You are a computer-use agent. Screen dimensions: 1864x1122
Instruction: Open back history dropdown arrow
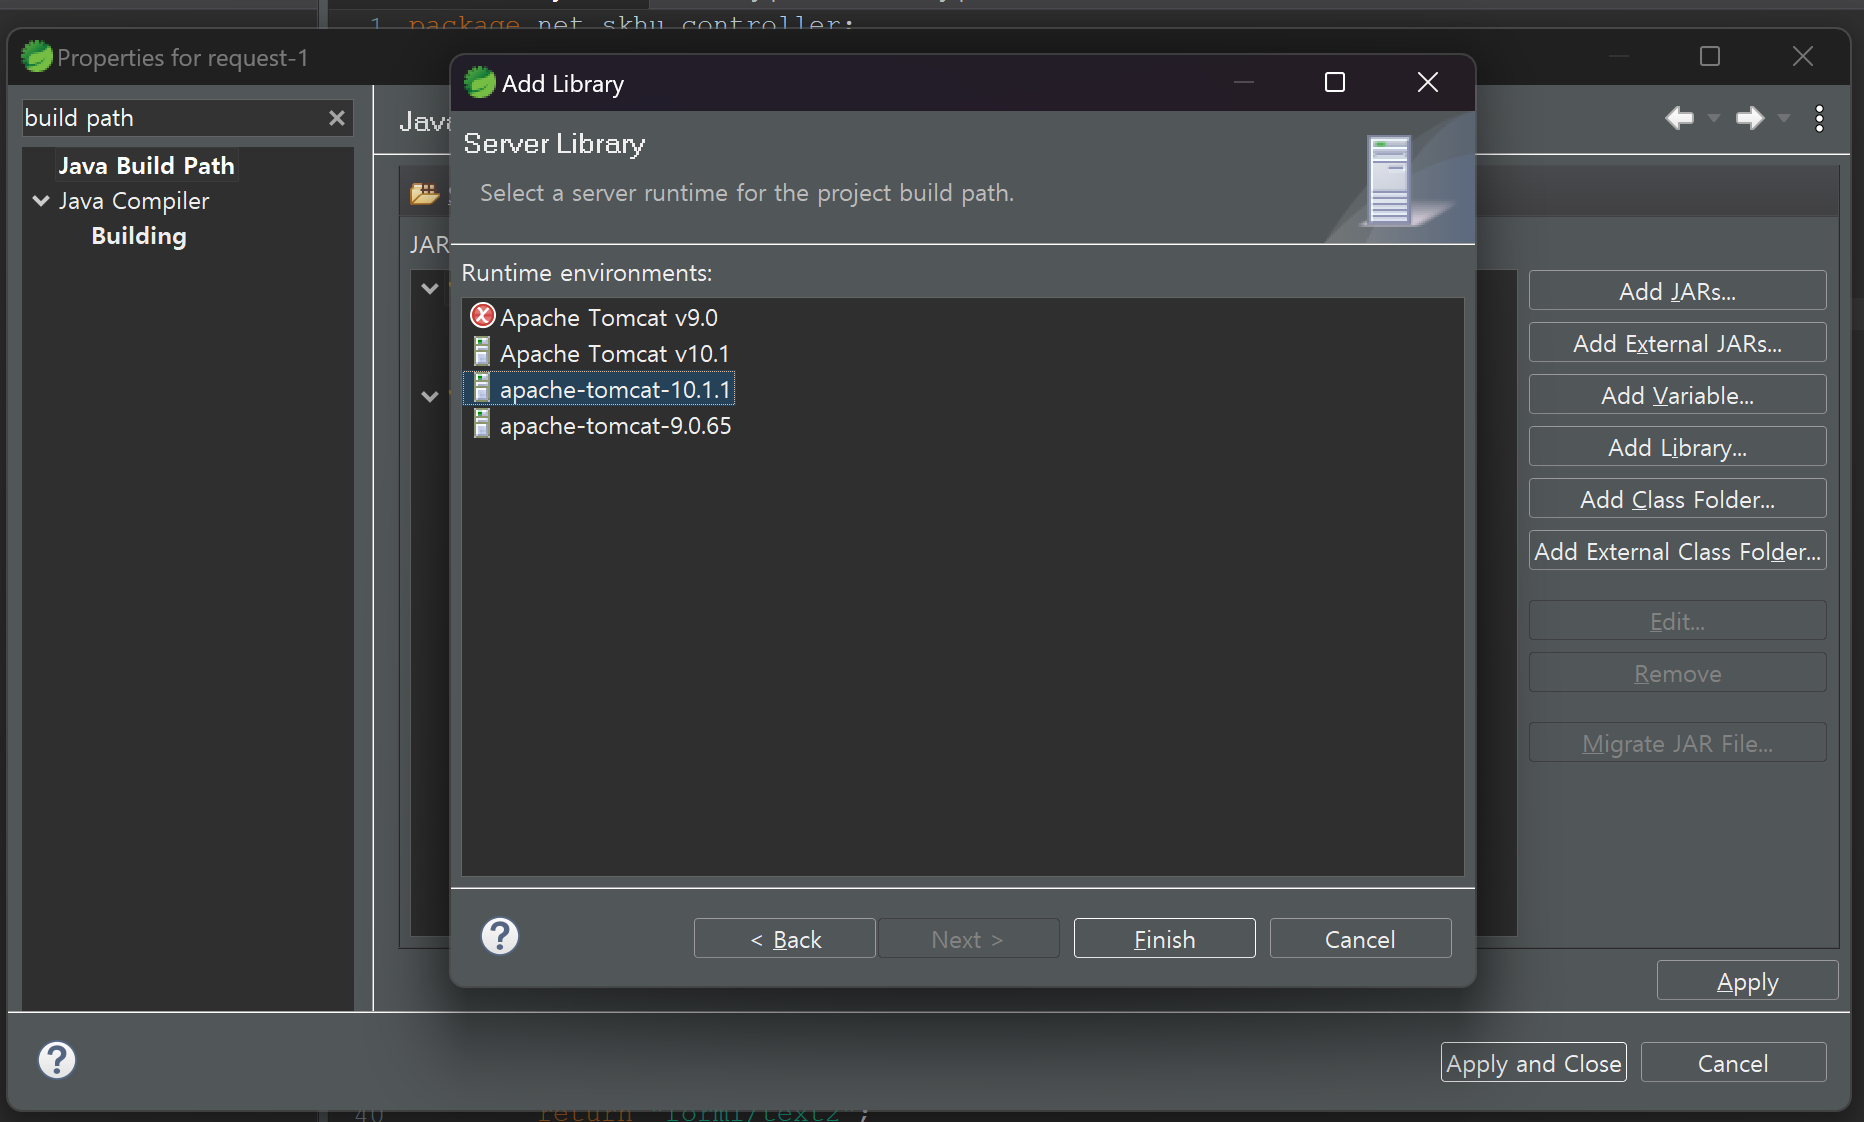(x=1714, y=118)
